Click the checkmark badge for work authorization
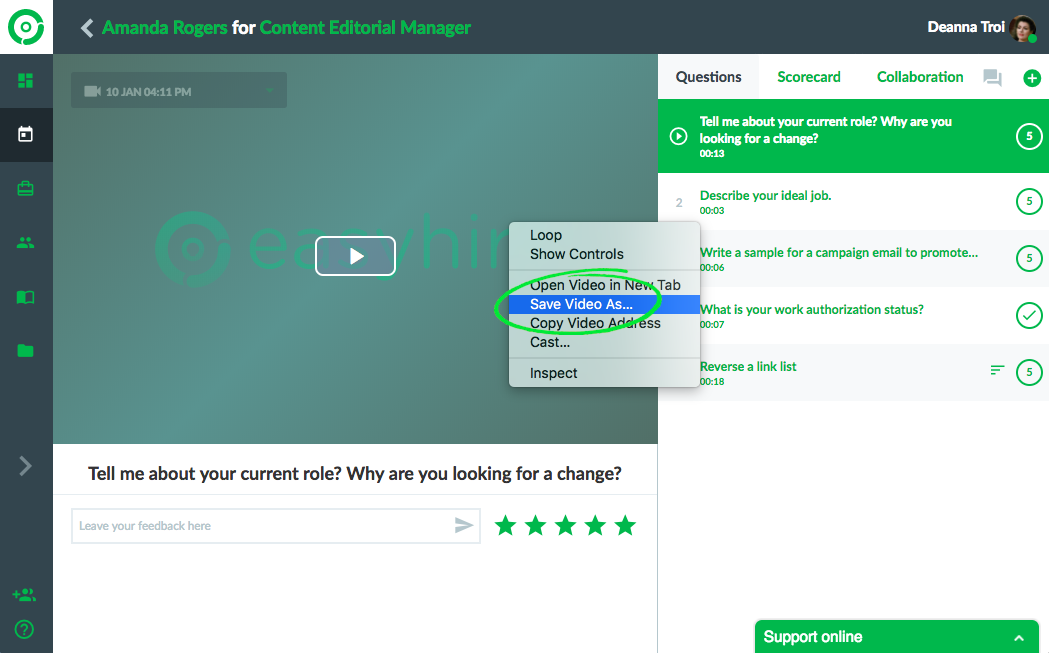Viewport: 1049px width, 653px height. click(1029, 315)
